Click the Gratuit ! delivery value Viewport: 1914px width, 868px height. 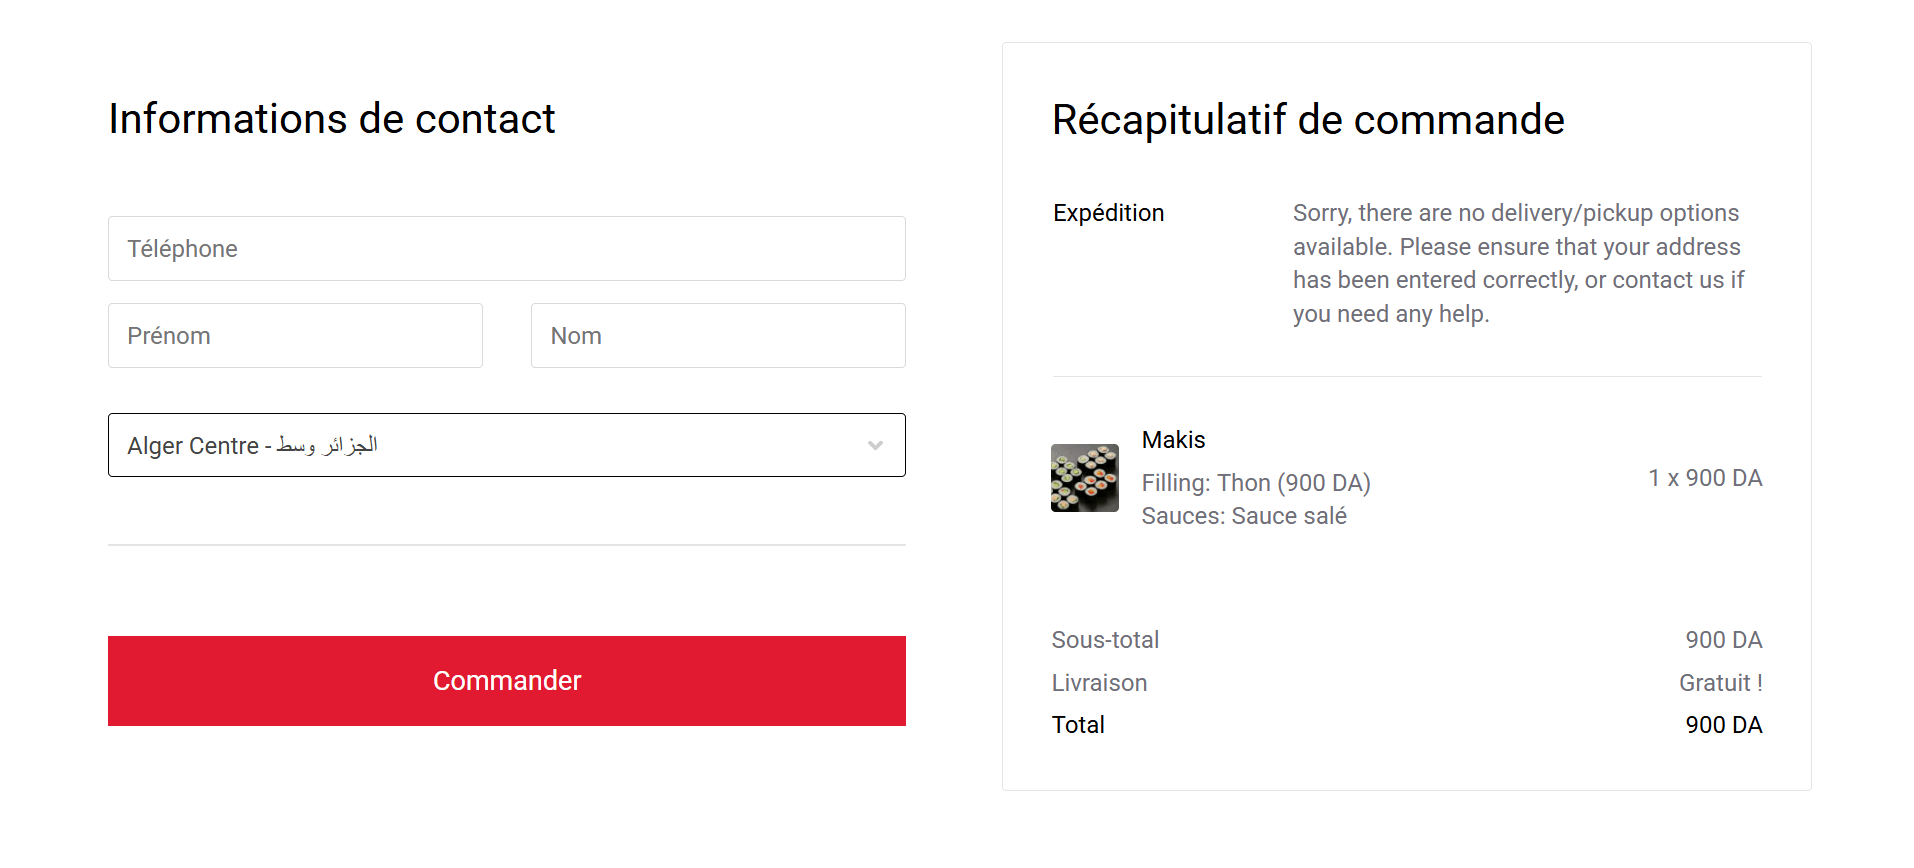click(1720, 683)
